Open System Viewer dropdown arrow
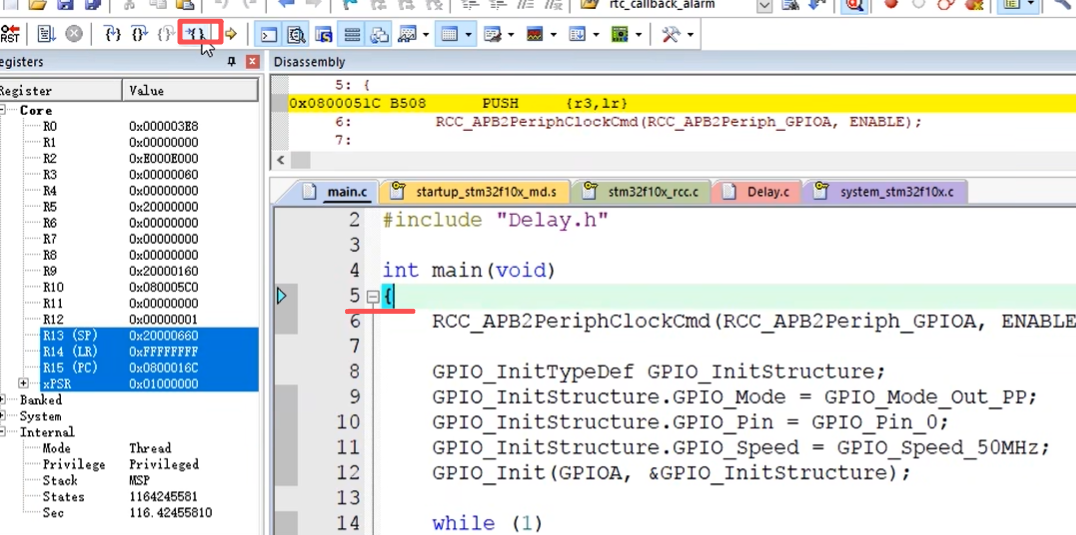Screen dimensions: 1076x535 [x=638, y=34]
